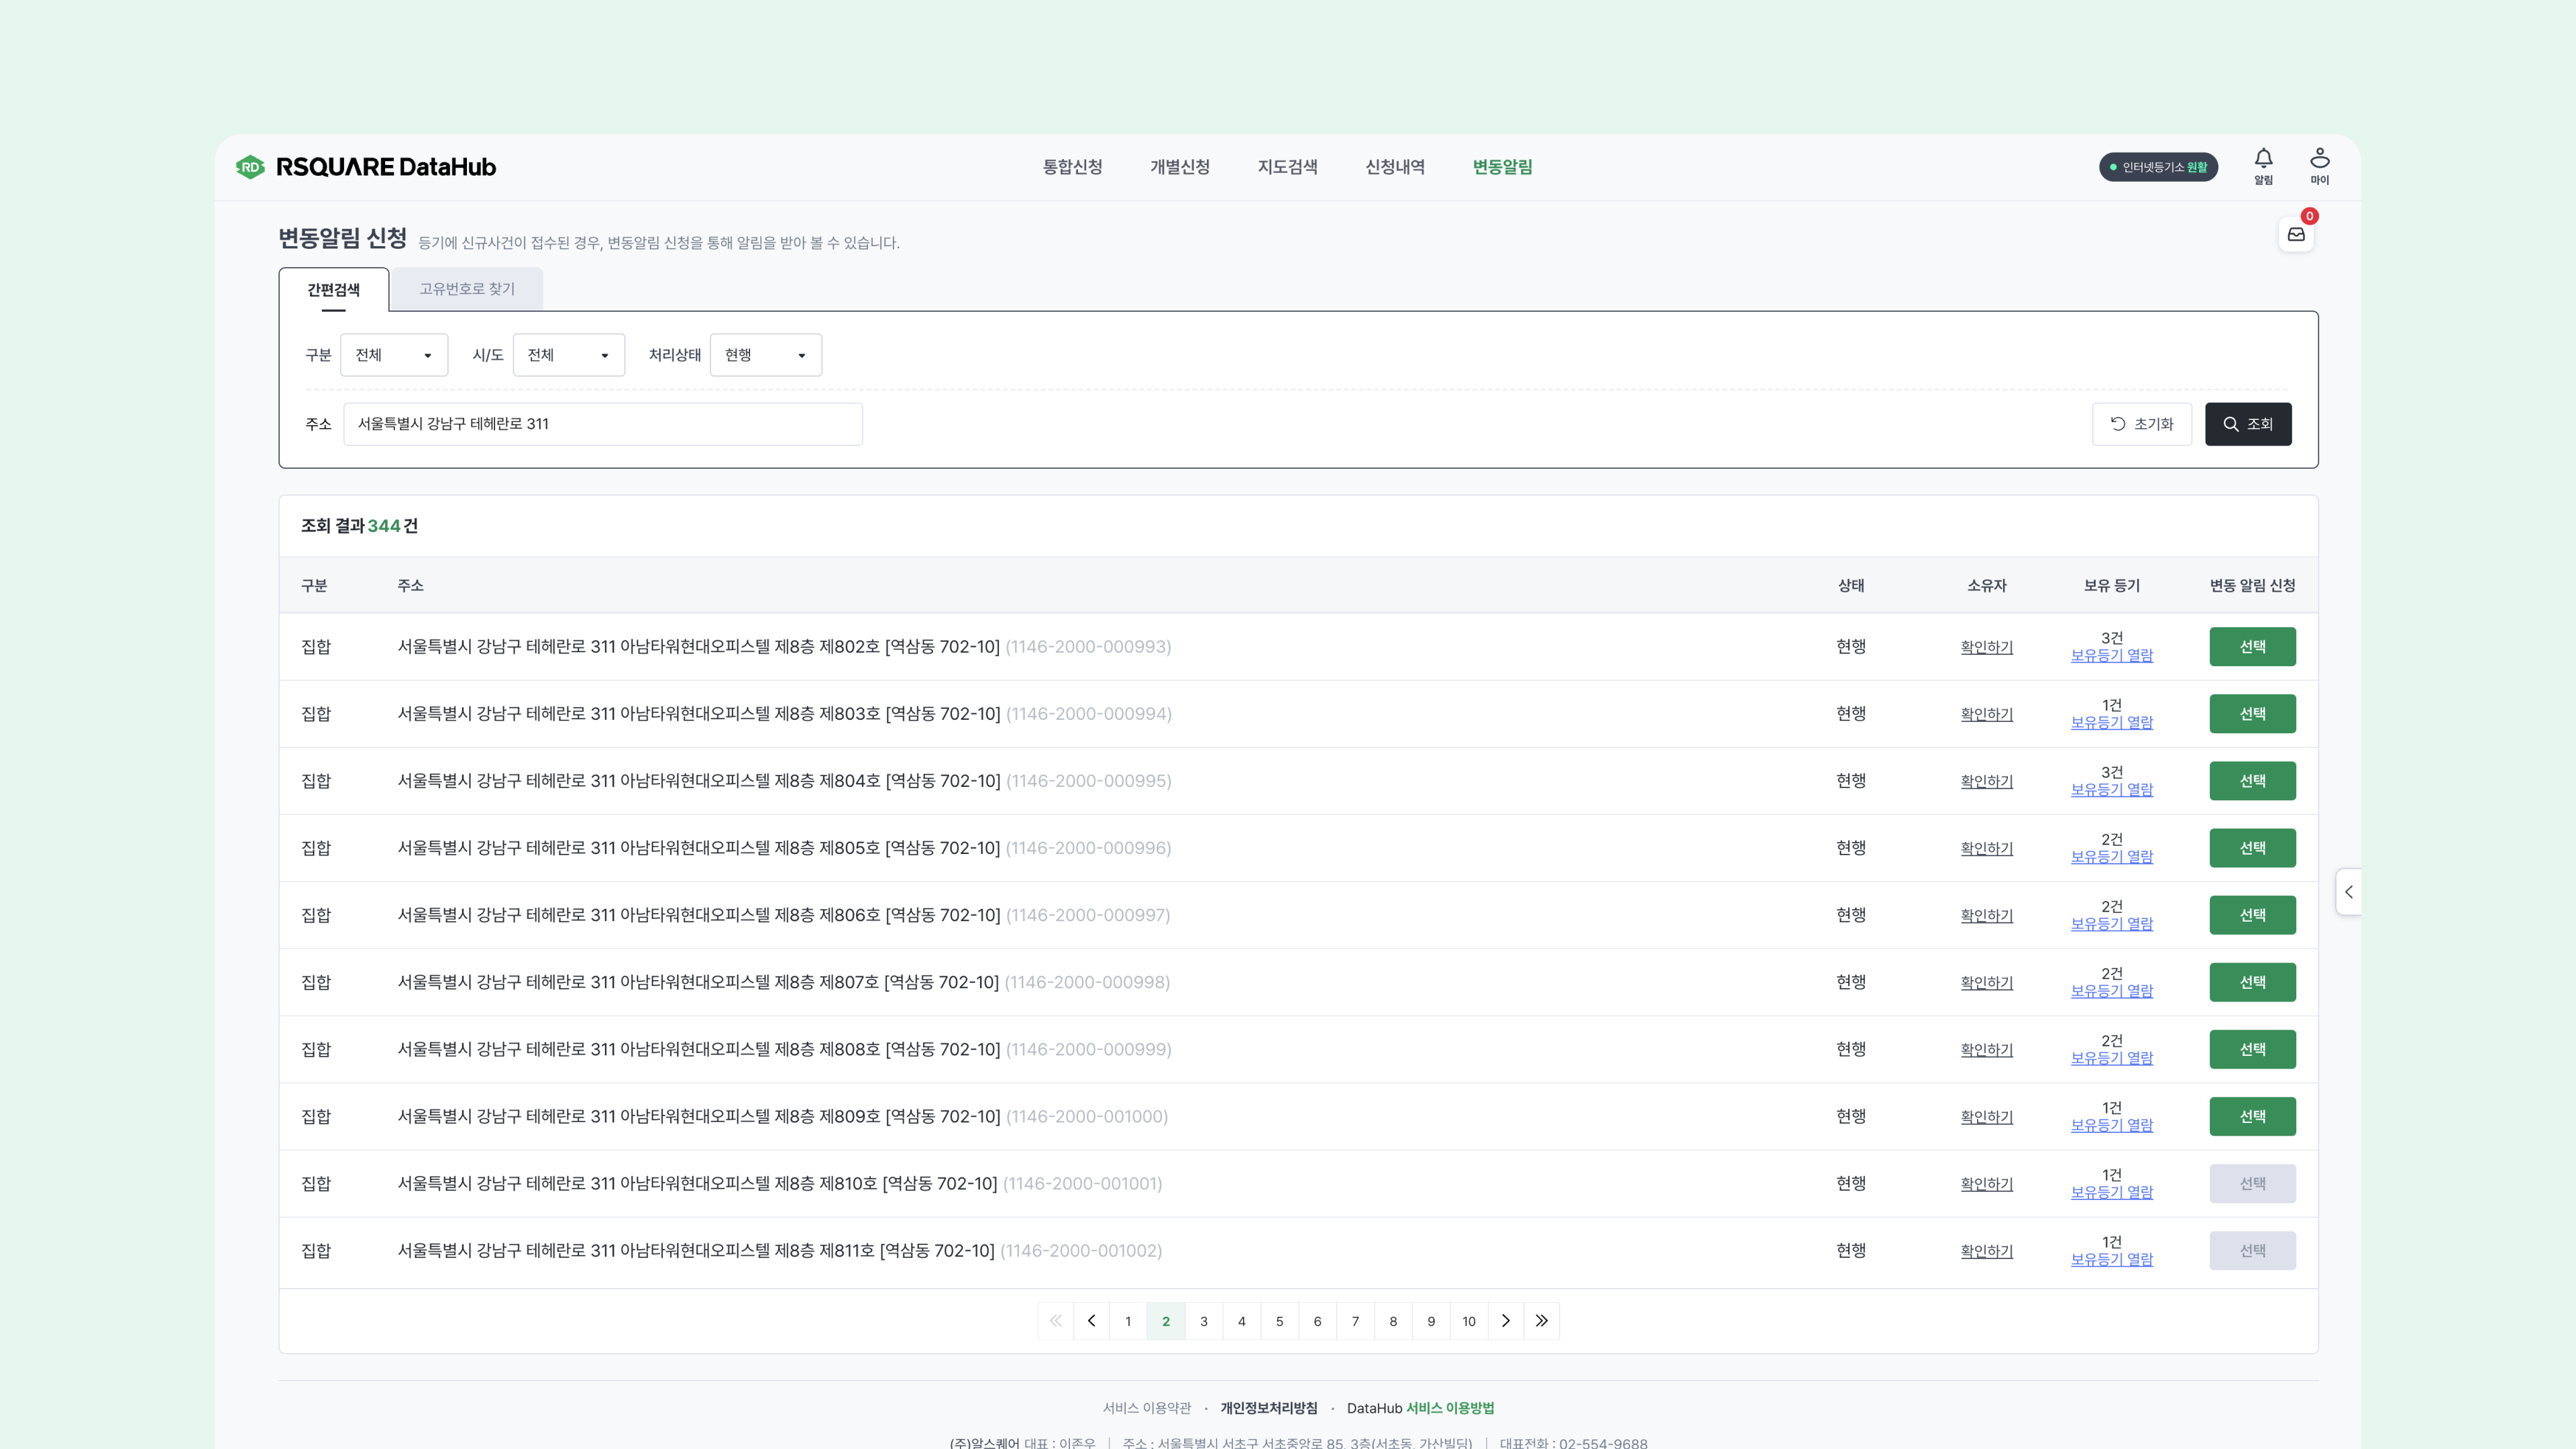Go to previous page arrow in pagination

(1091, 1321)
